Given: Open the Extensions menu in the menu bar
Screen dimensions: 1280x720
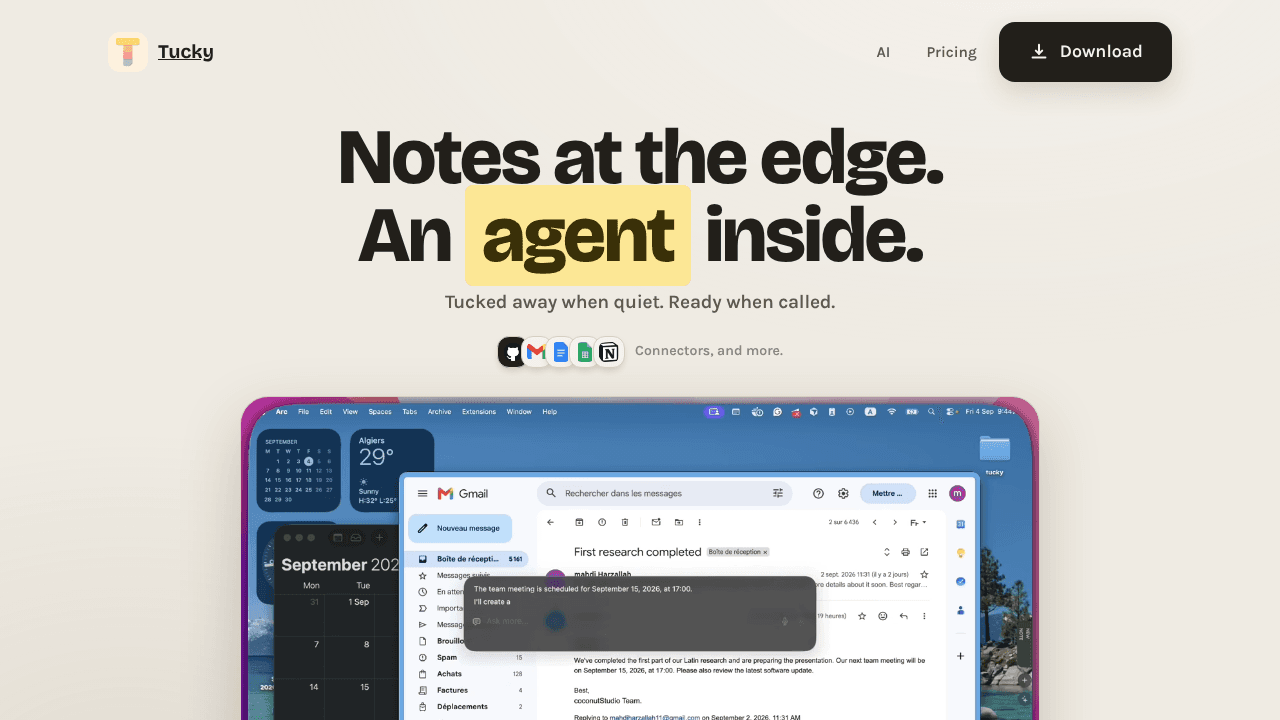Looking at the screenshot, I should [x=479, y=412].
